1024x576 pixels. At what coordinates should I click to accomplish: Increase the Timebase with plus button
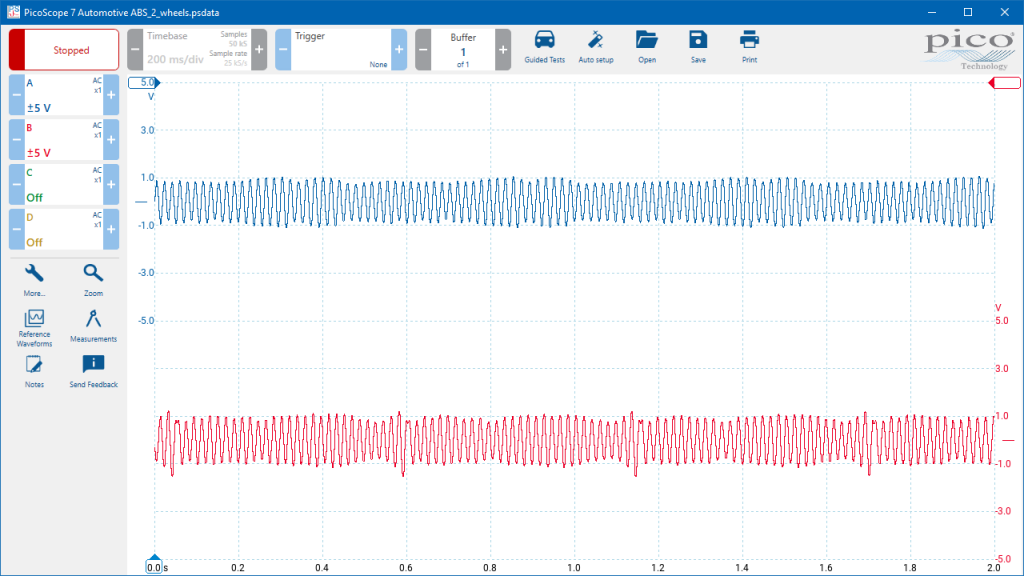[x=259, y=50]
